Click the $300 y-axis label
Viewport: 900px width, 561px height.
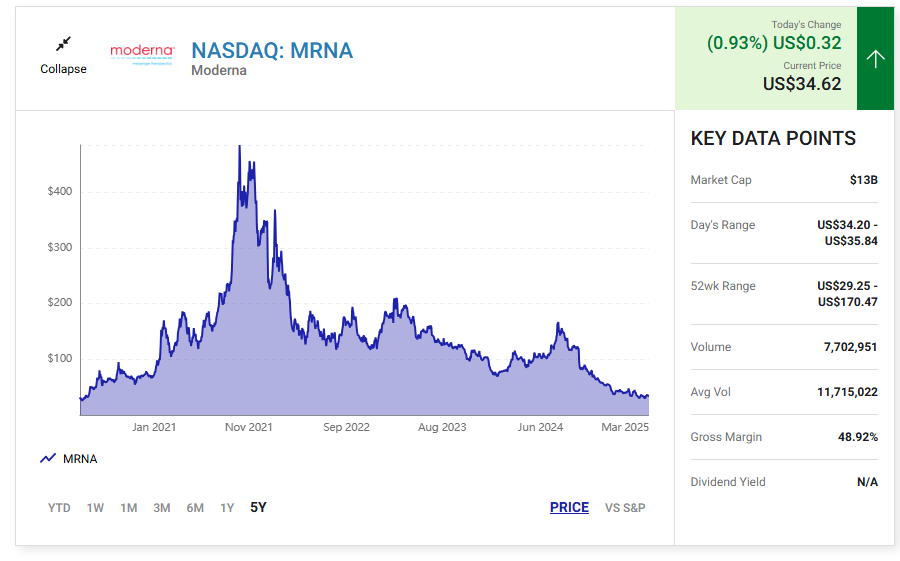pos(60,247)
